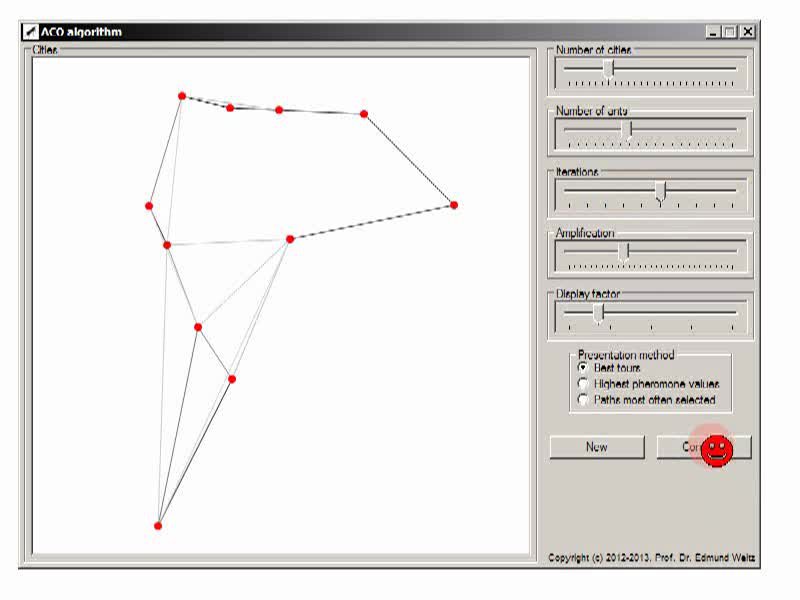Click the rightmost red city node
Image resolution: width=800 pixels, height=600 pixels.
[454, 205]
